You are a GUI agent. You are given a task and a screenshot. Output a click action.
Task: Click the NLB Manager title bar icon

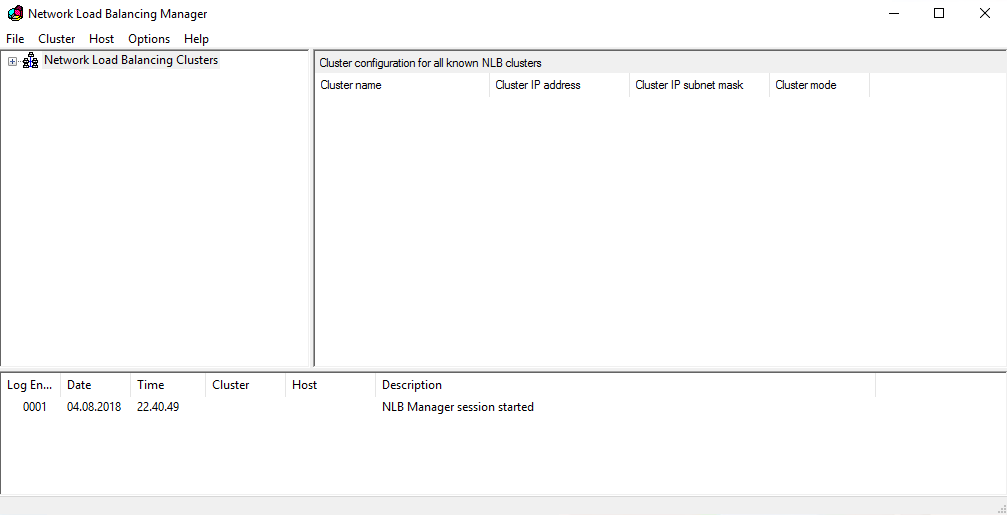(x=15, y=14)
